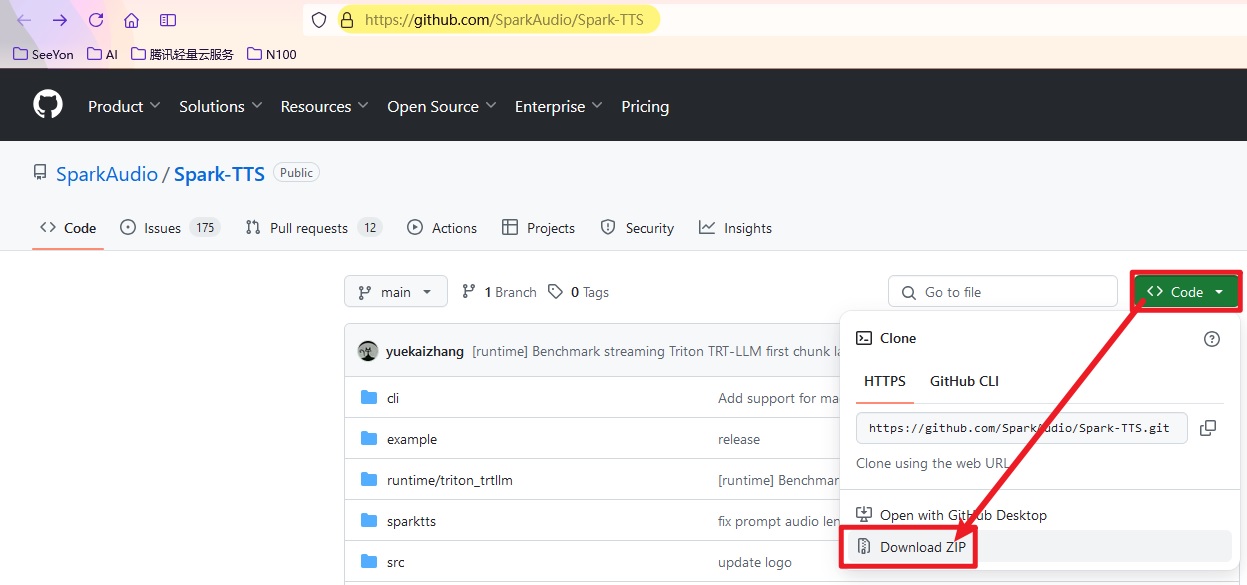View the 0 Tags link

580,292
